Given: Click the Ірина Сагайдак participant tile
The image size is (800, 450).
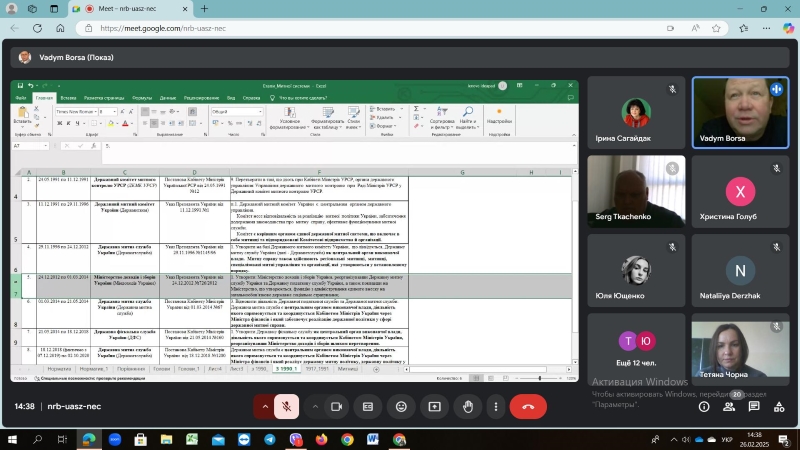Looking at the screenshot, I should 636,112.
